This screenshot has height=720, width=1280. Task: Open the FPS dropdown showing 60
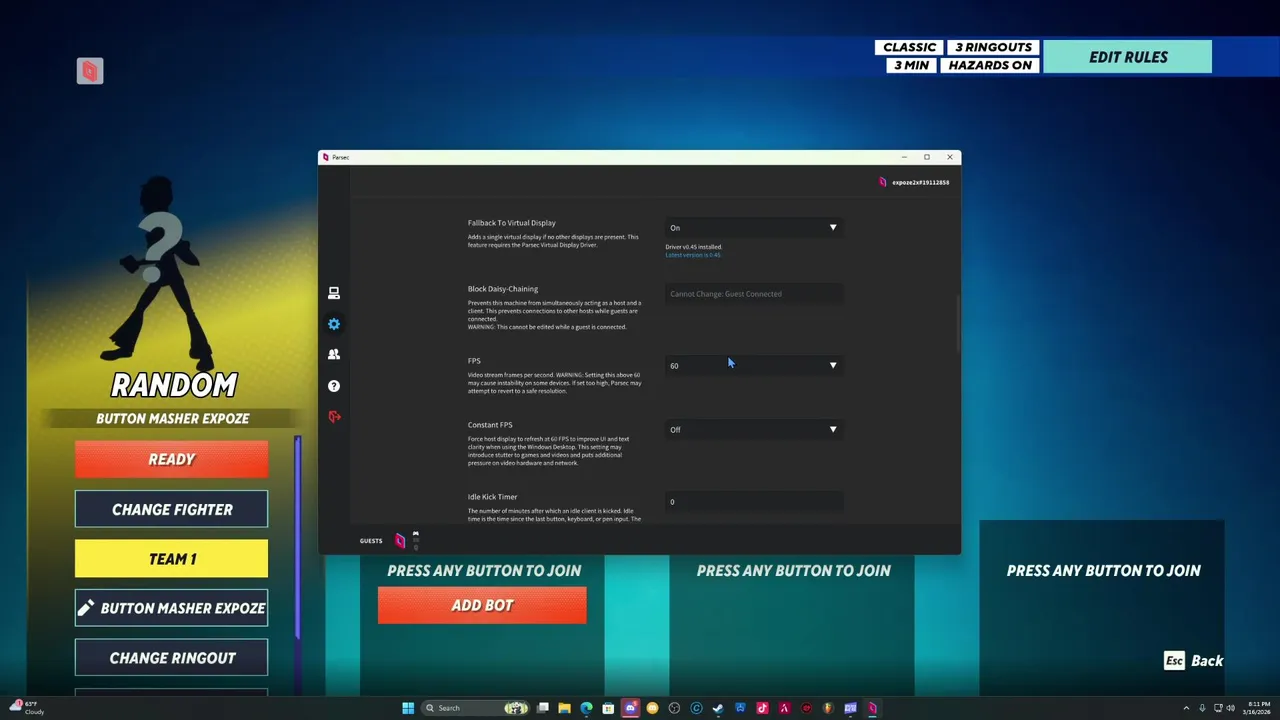click(753, 365)
